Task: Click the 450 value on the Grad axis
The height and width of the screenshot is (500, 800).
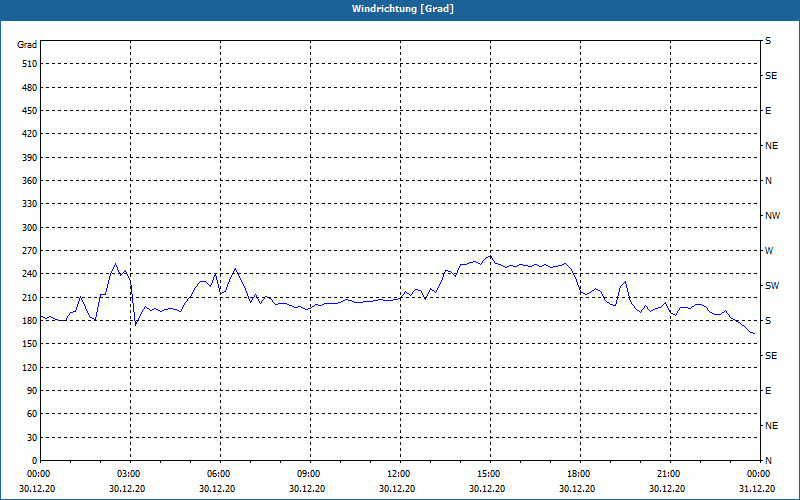Action: pyautogui.click(x=30, y=111)
